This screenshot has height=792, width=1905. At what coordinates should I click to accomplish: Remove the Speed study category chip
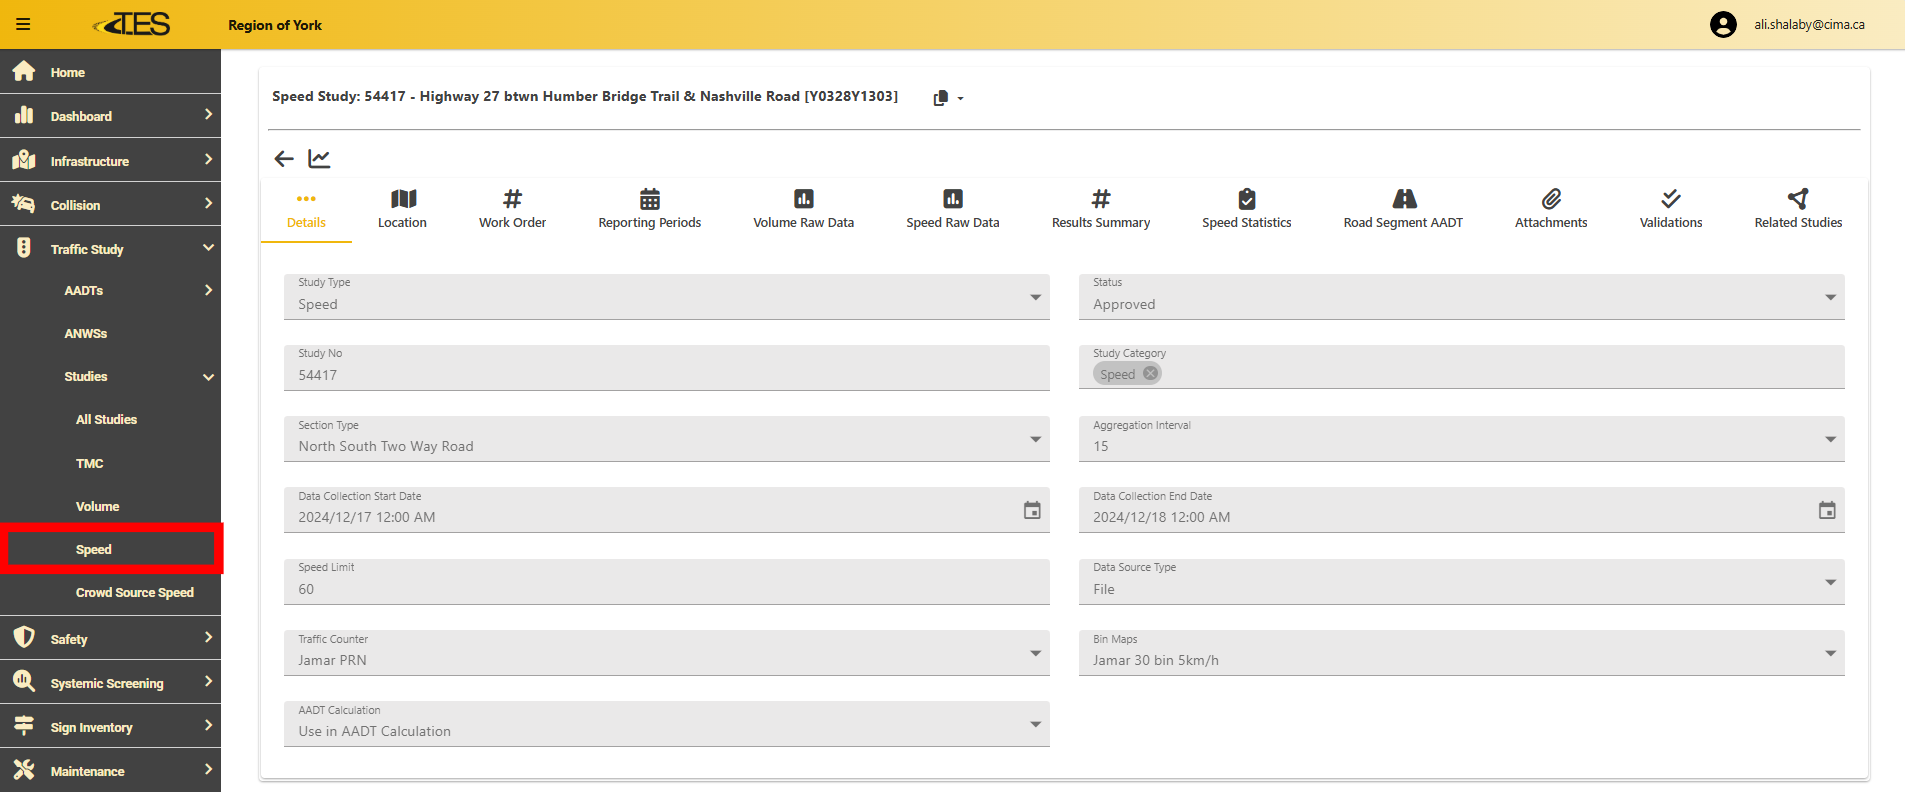pyautogui.click(x=1150, y=374)
